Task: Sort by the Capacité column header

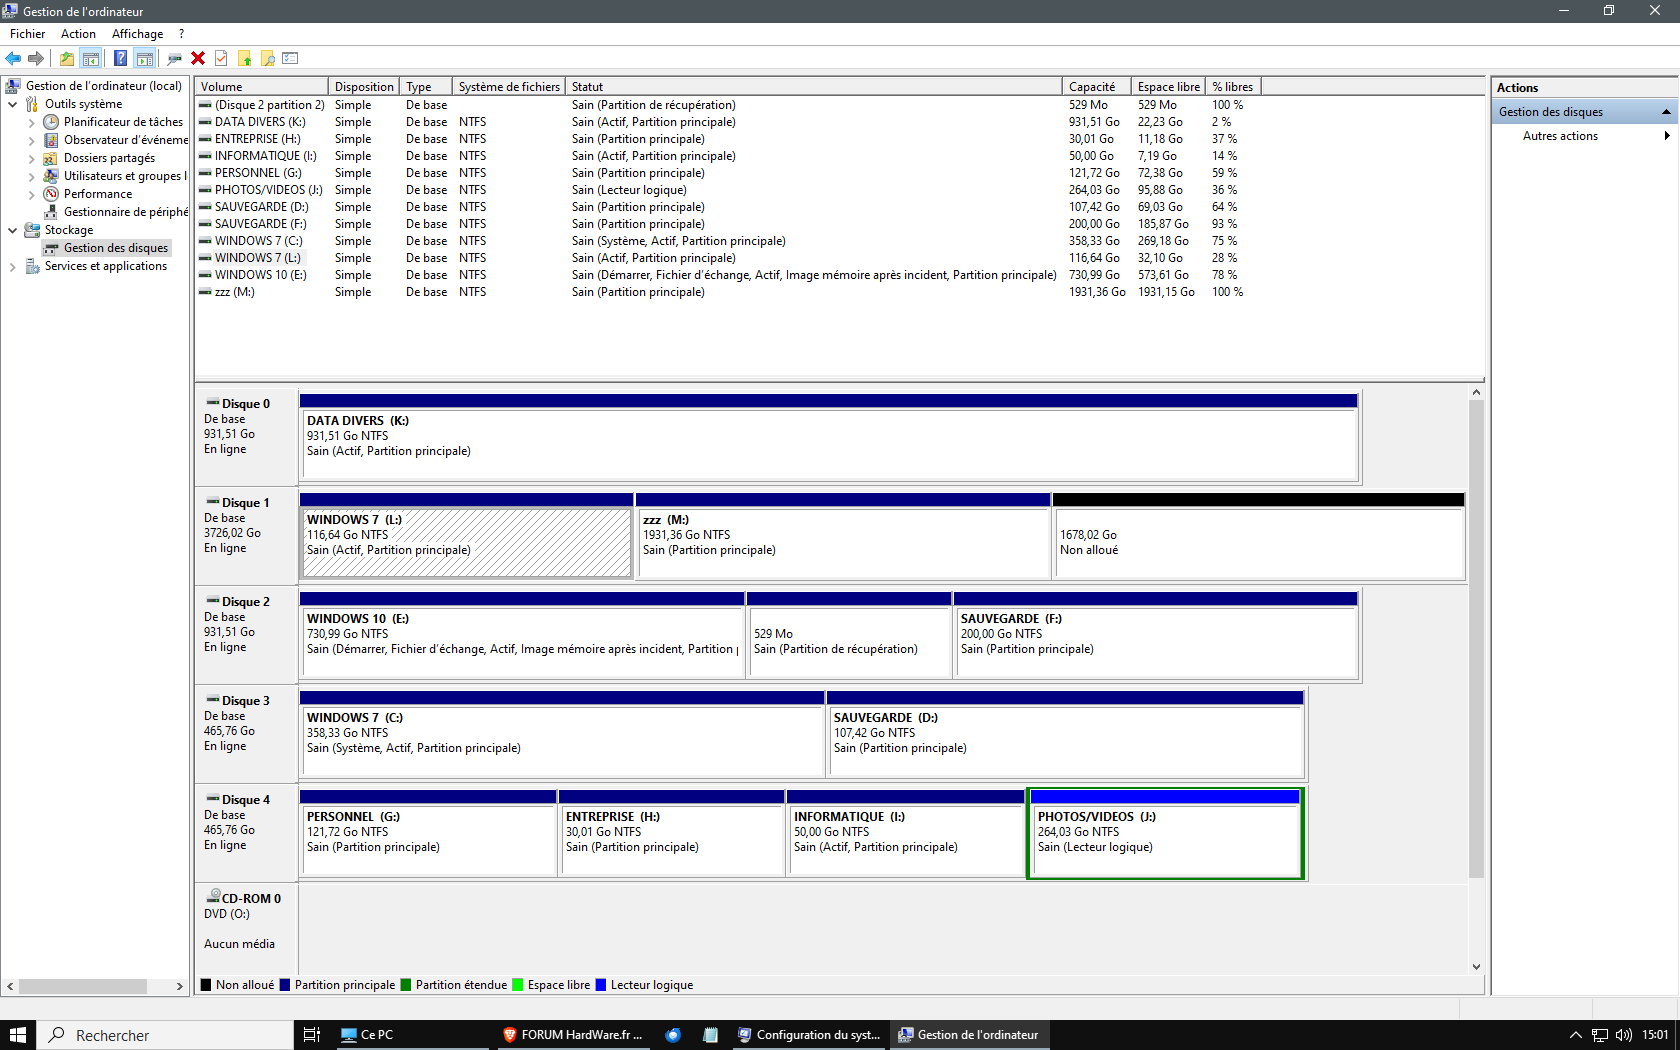Action: coord(1096,87)
